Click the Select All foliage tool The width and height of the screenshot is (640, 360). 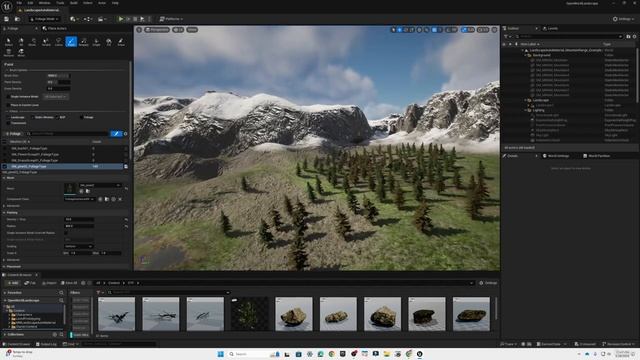(21, 42)
